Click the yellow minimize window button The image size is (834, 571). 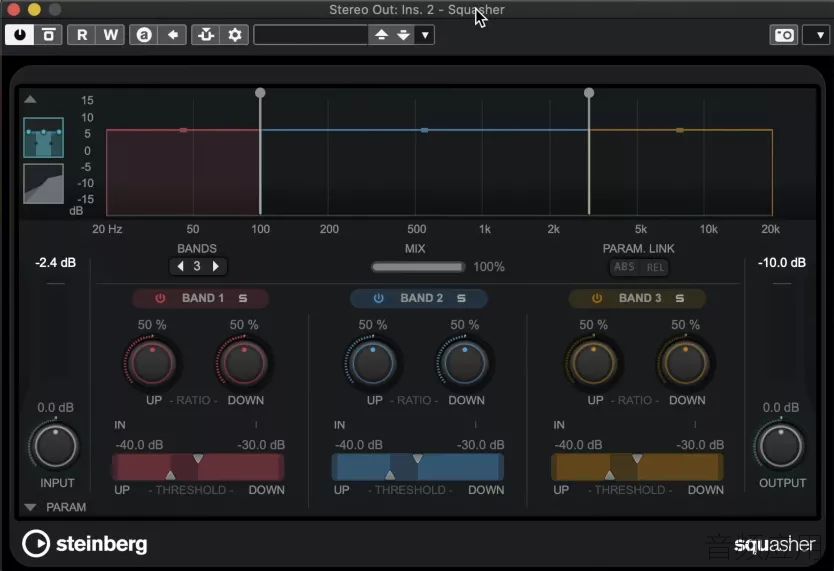click(34, 9)
